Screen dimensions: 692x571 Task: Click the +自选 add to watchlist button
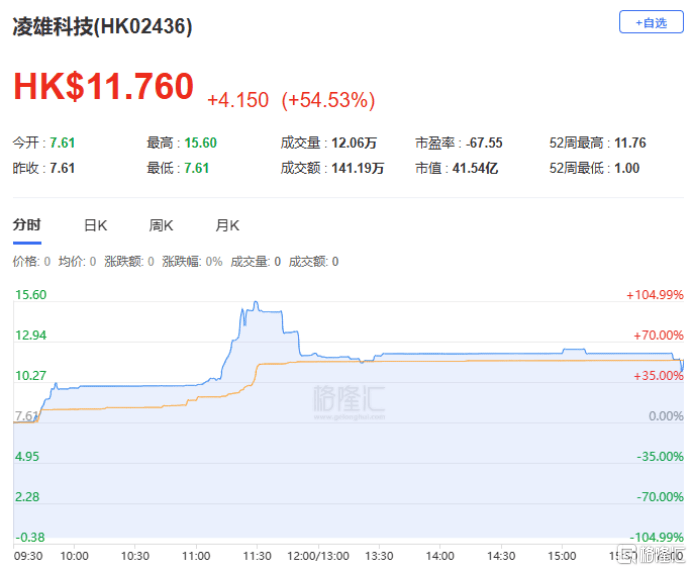651,22
